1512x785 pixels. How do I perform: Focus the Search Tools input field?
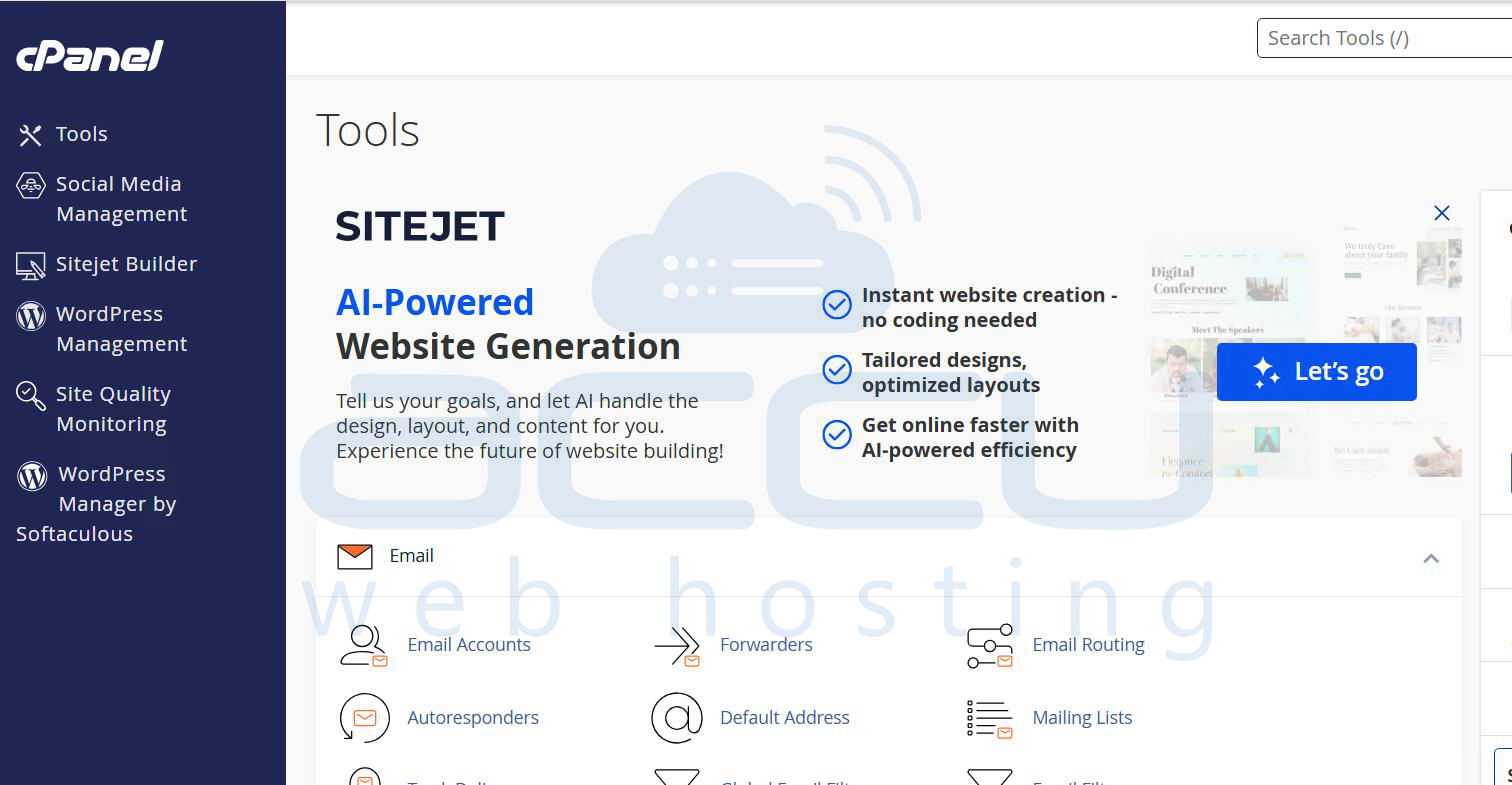[1385, 38]
